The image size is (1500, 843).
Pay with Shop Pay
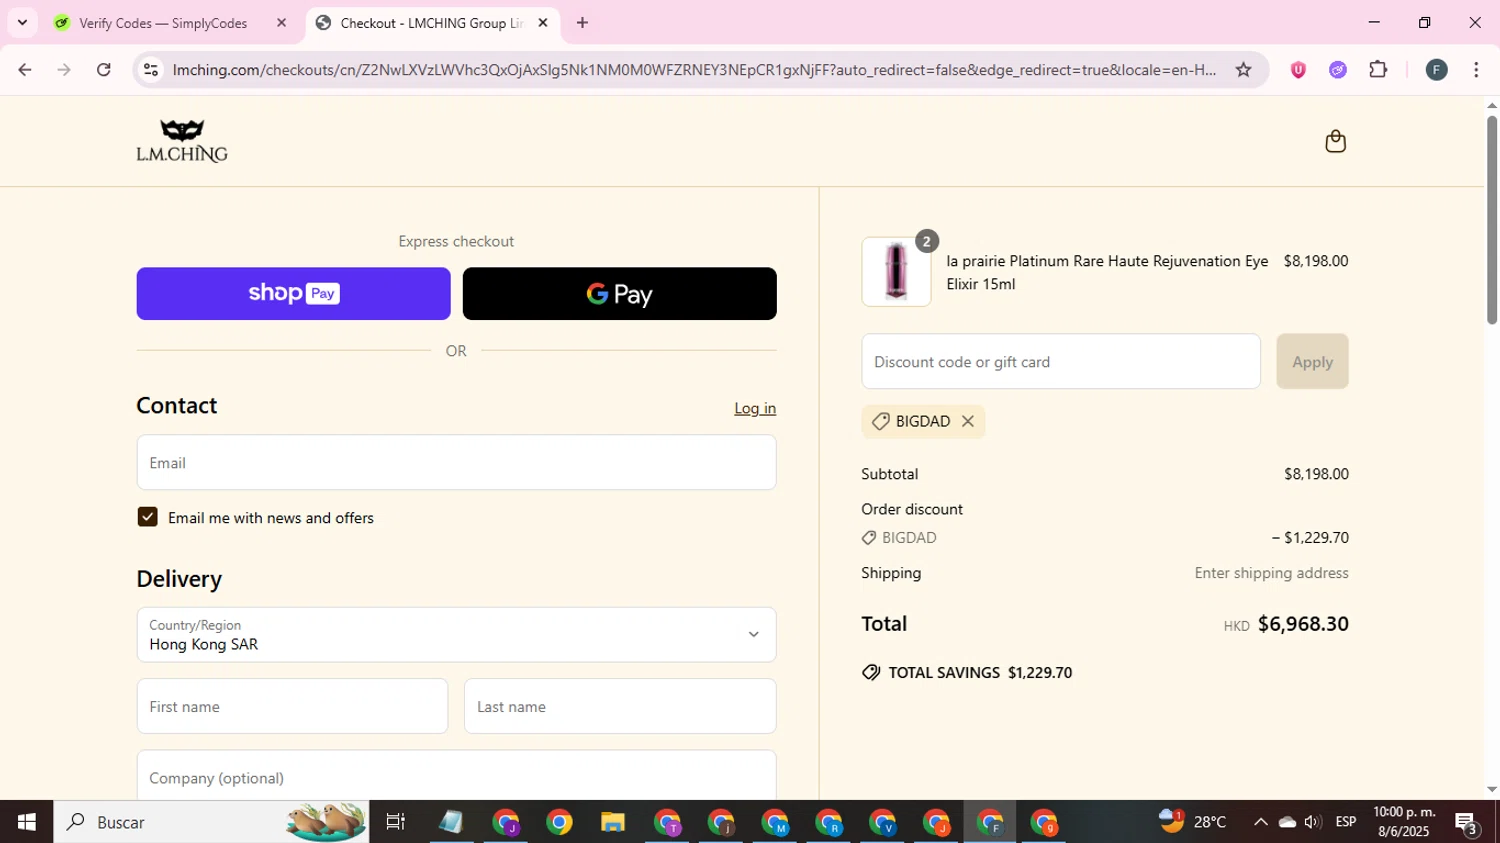pos(293,294)
